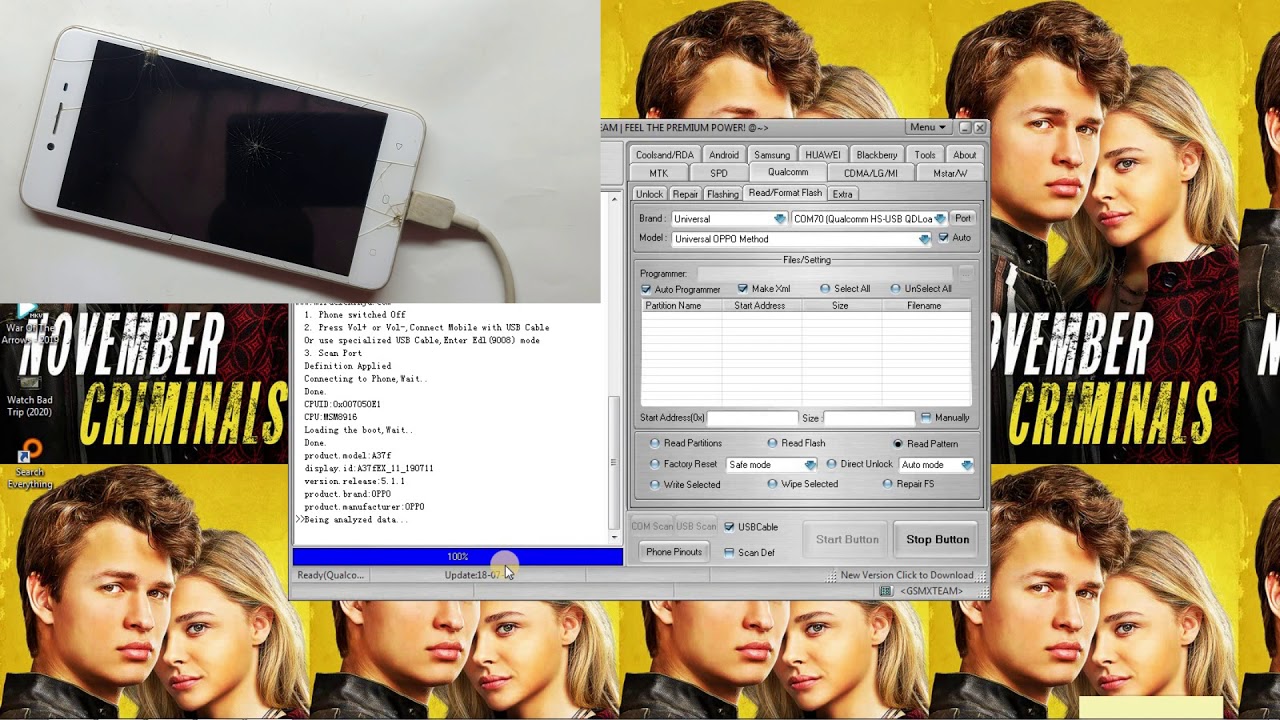Viewport: 1280px width, 720px height.
Task: Click the Ready(Qualco... status bar entry
Action: (x=331, y=575)
